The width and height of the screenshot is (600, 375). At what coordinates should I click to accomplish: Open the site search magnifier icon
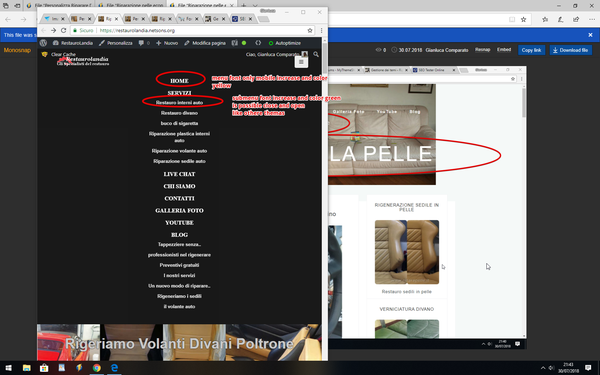click(x=316, y=54)
